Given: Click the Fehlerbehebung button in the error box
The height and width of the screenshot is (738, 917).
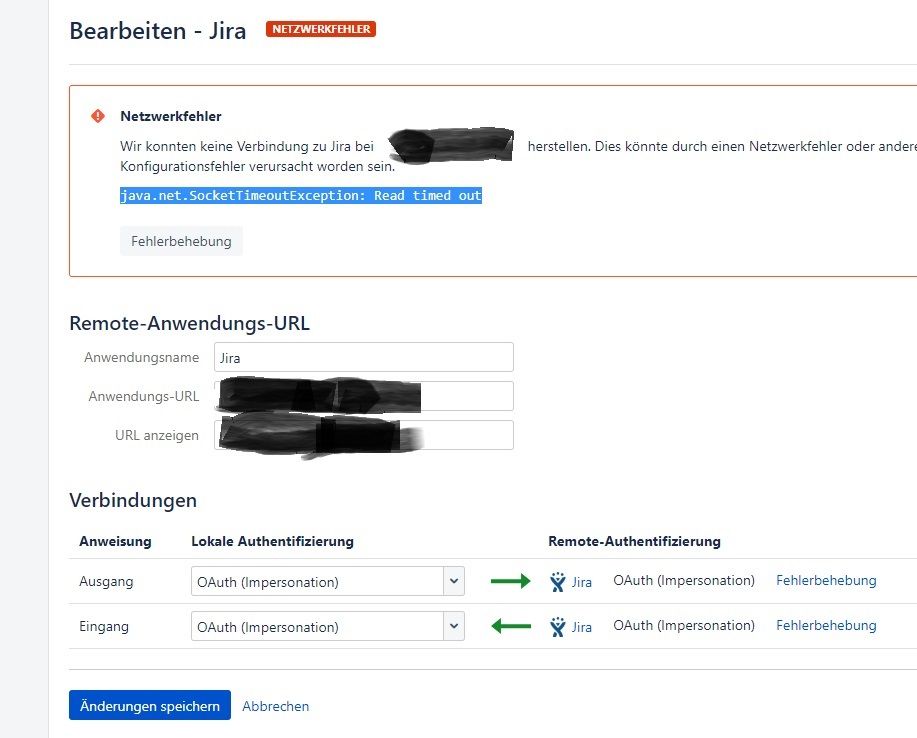Looking at the screenshot, I should (x=181, y=241).
